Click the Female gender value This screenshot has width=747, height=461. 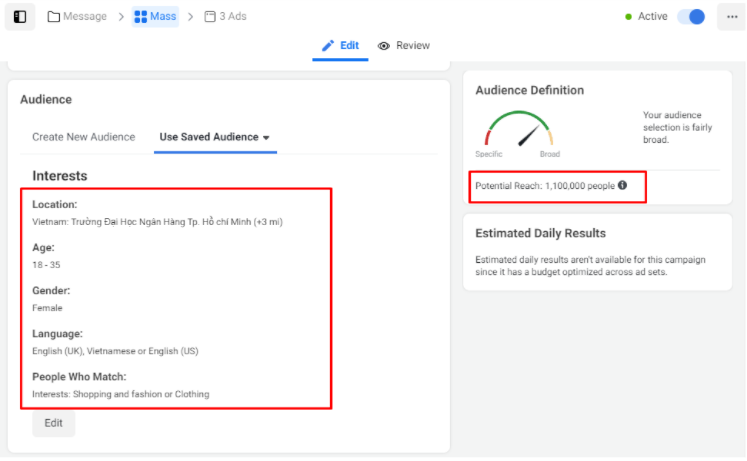tap(47, 308)
